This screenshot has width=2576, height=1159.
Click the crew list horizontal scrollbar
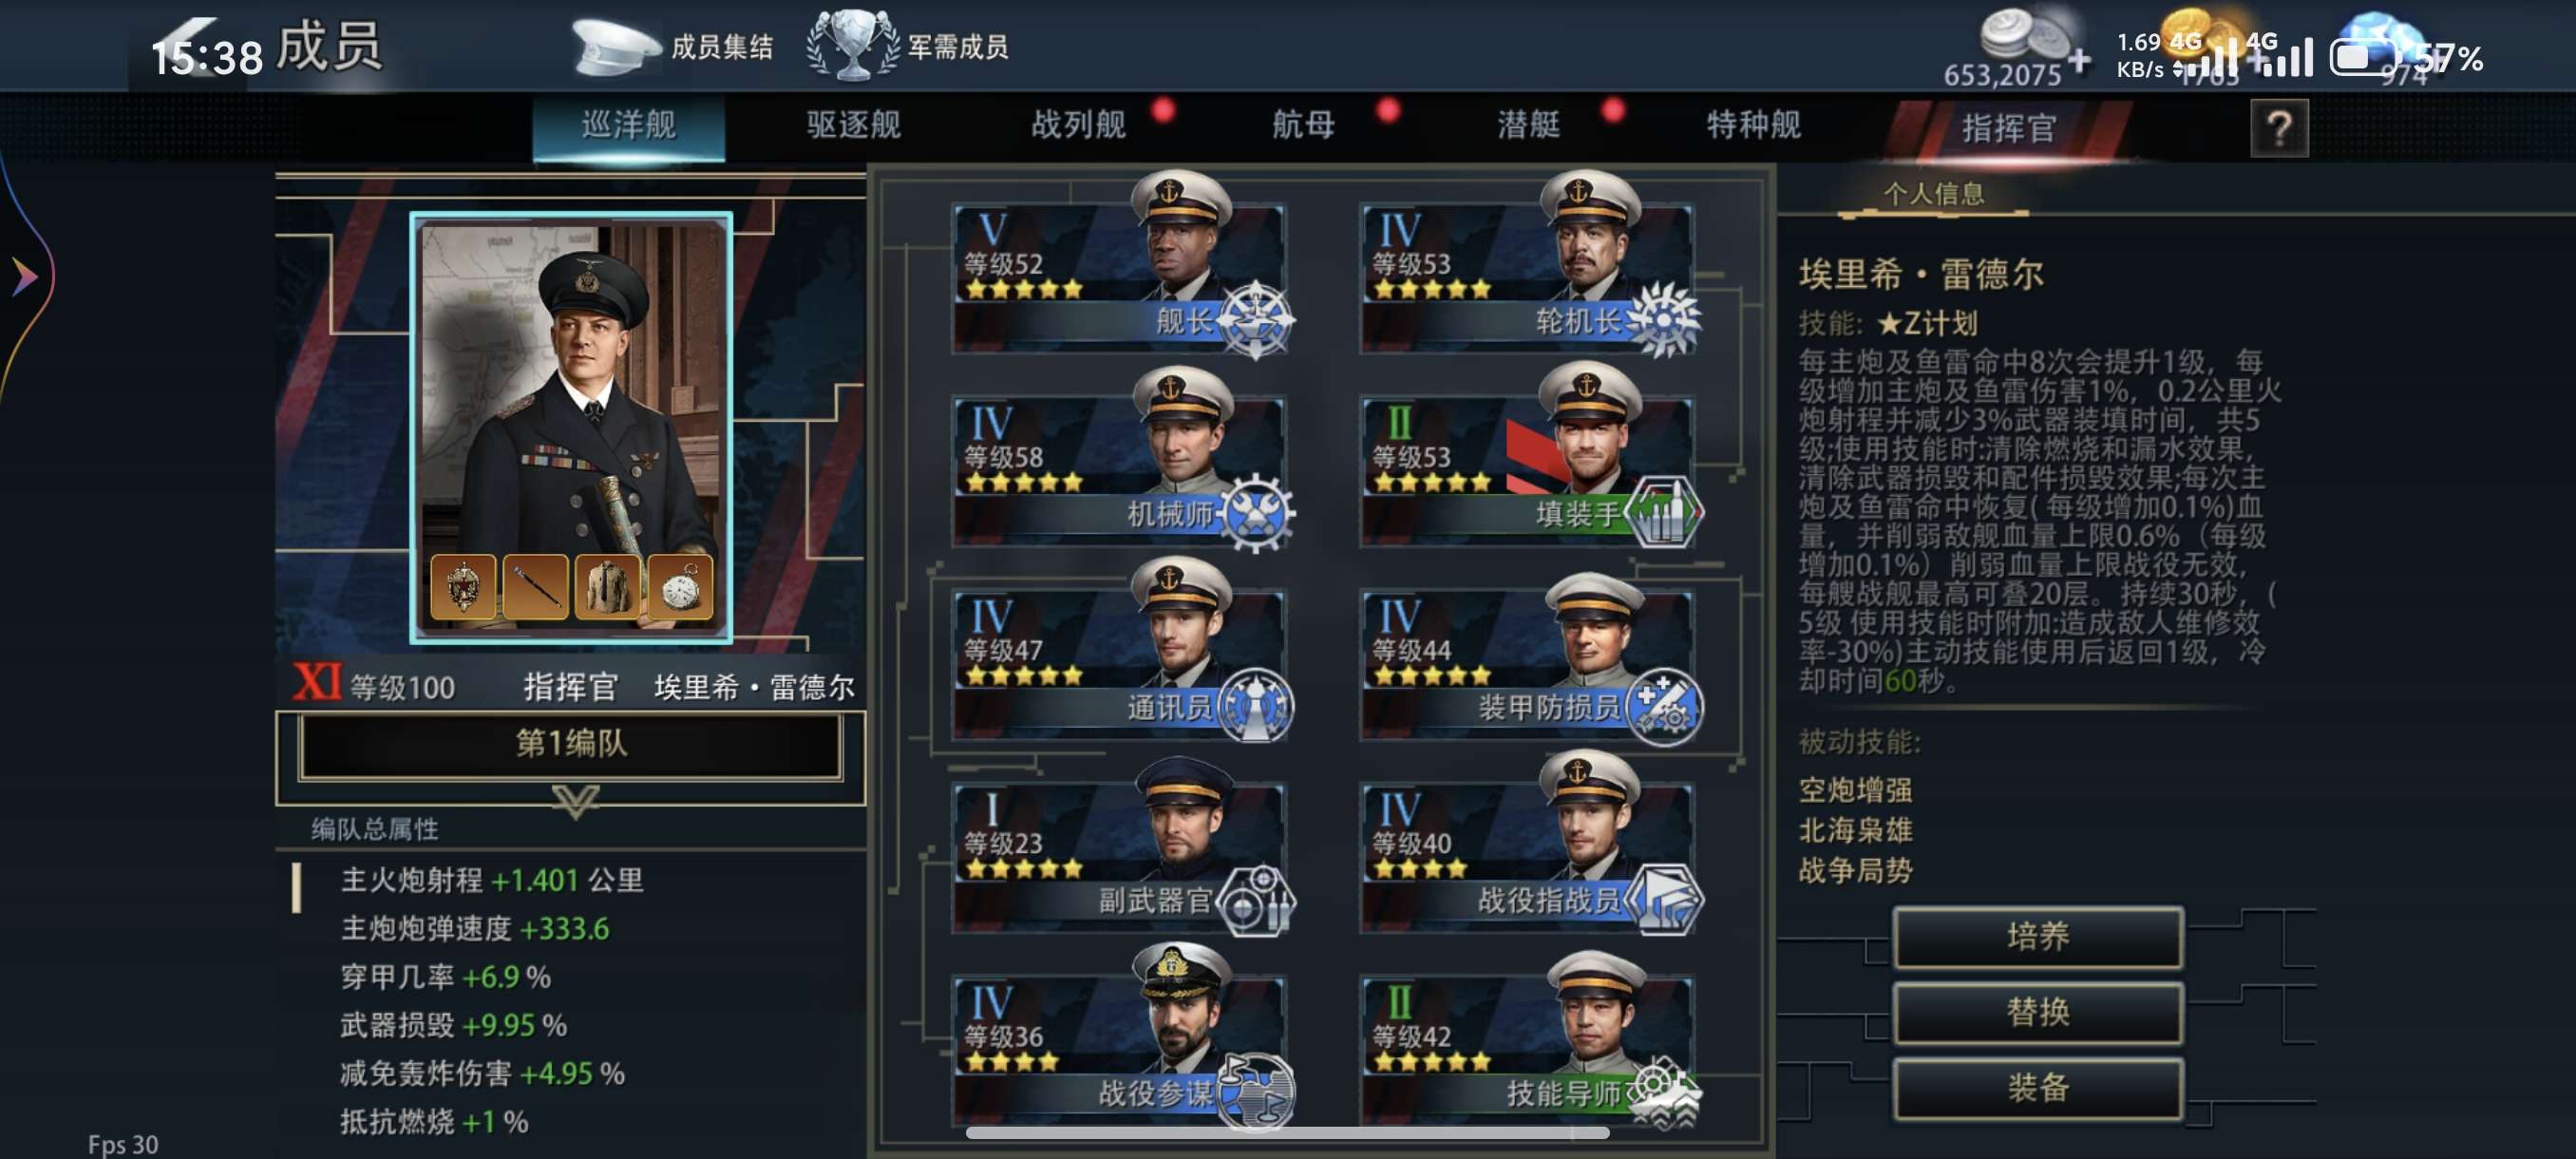pyautogui.click(x=1287, y=1132)
